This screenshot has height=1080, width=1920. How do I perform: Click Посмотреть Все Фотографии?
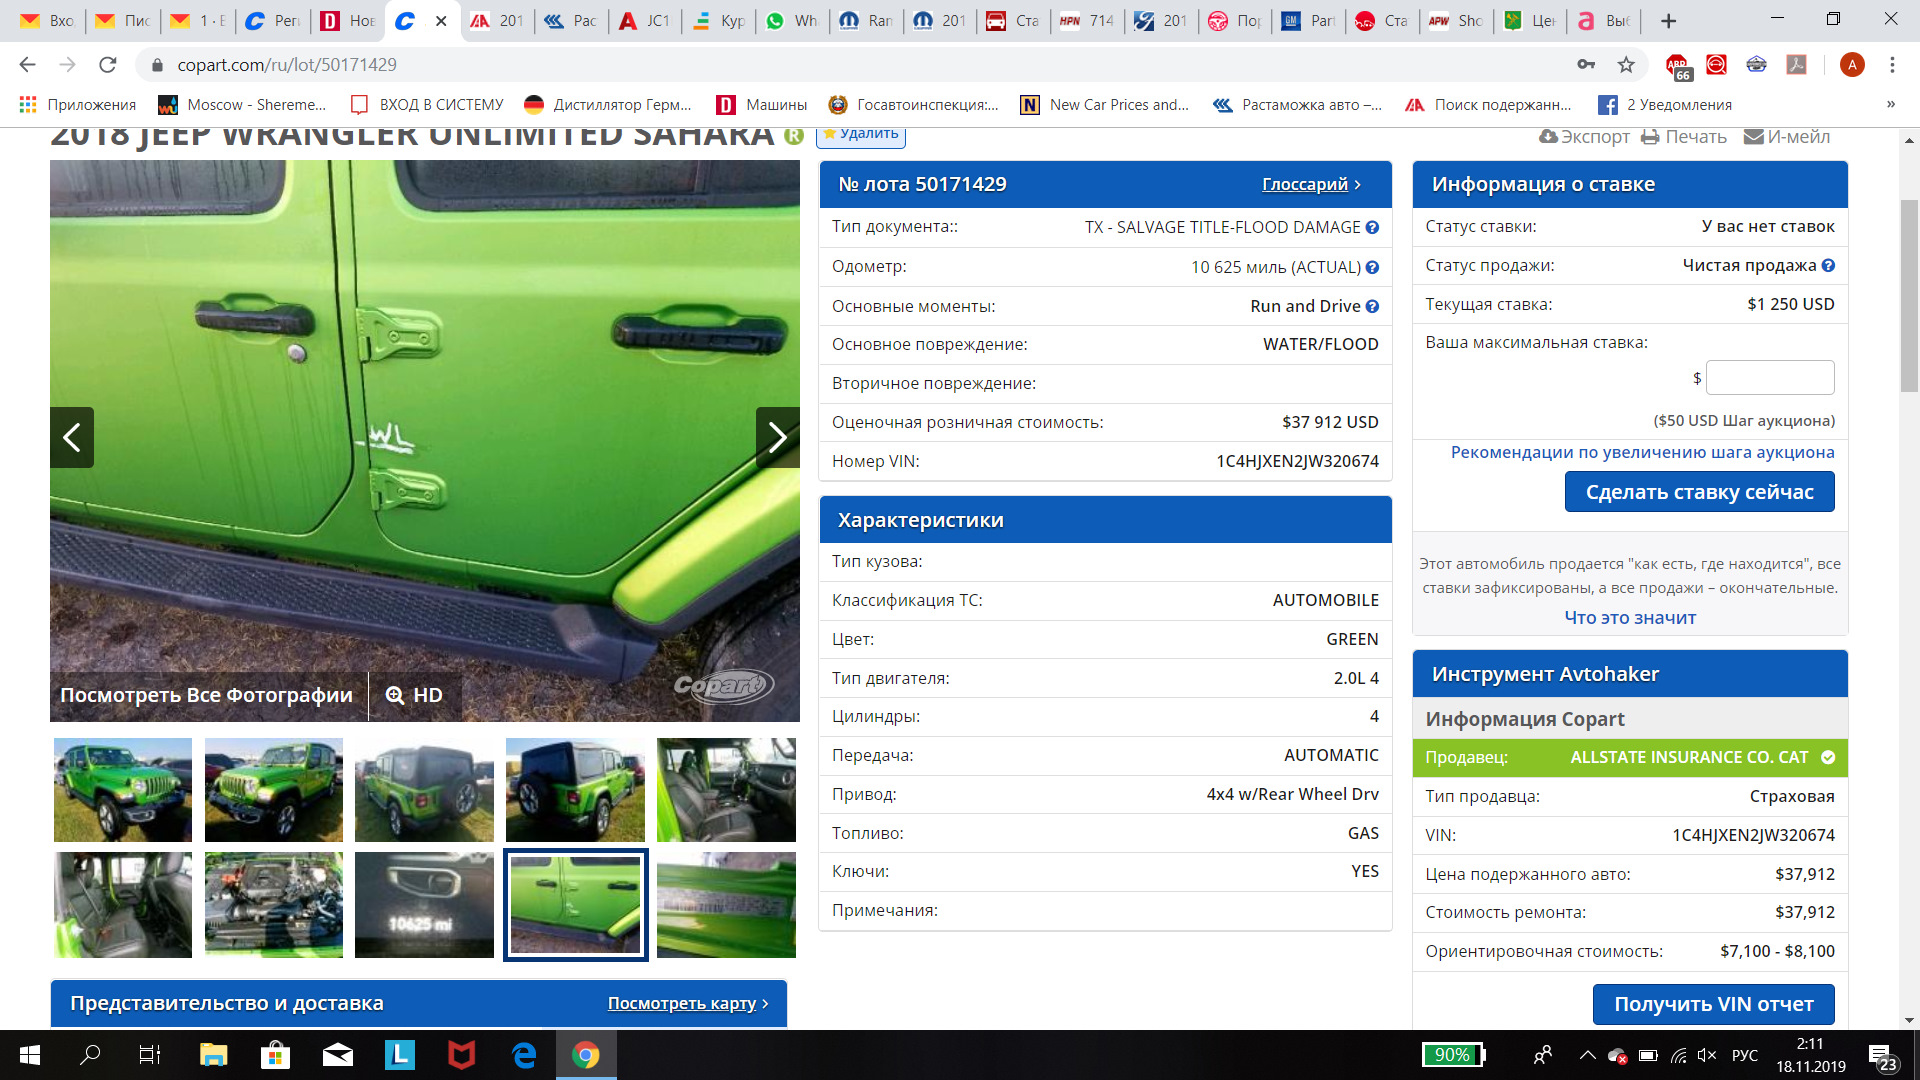(206, 695)
